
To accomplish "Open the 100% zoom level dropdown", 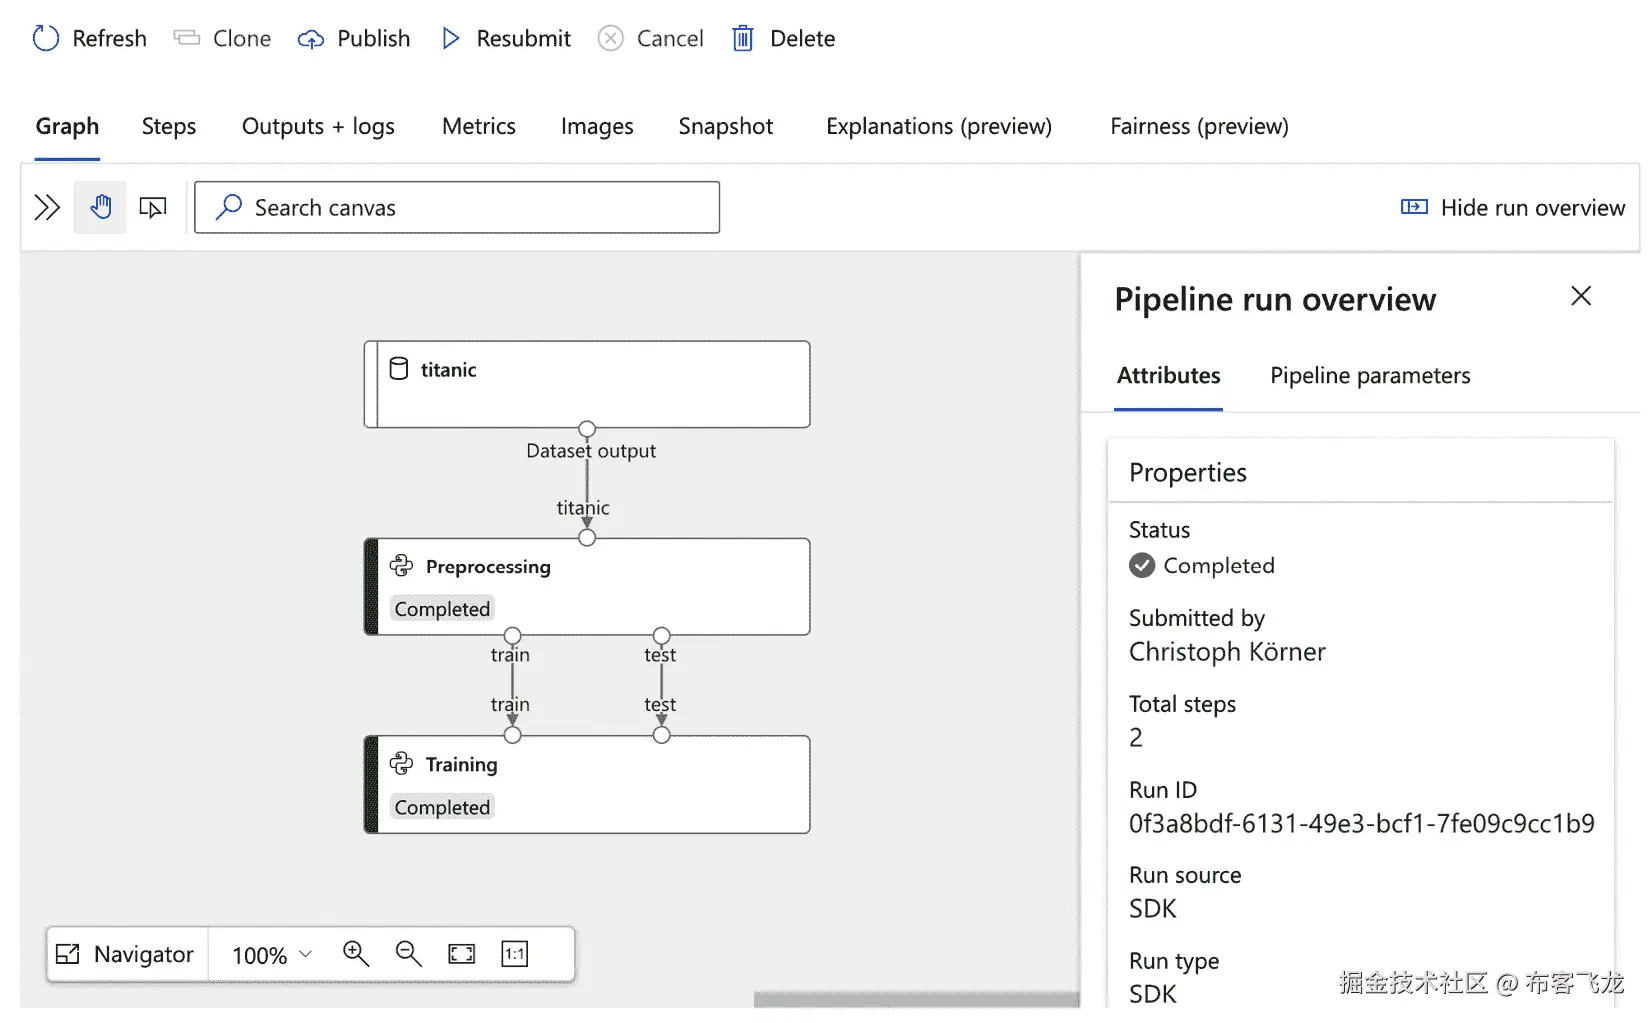I will click(x=272, y=955).
